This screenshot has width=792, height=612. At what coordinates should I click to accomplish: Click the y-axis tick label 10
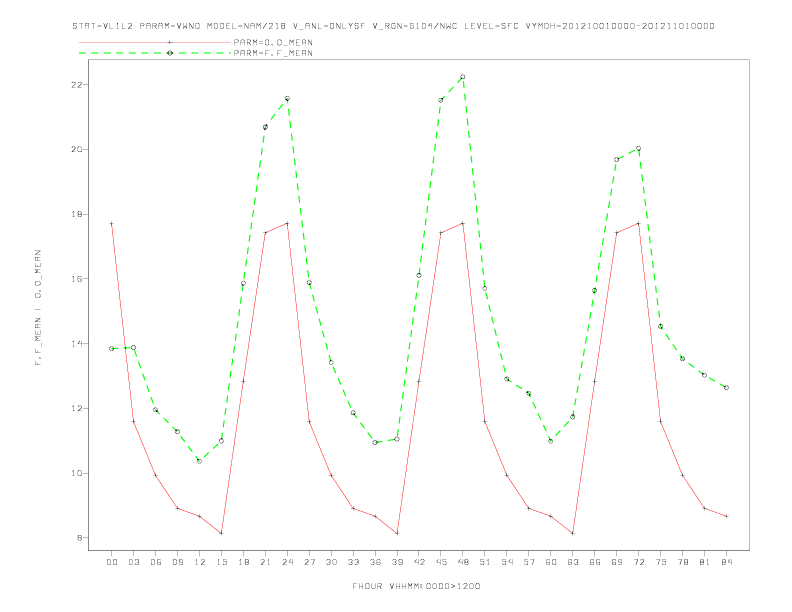pos(77,473)
